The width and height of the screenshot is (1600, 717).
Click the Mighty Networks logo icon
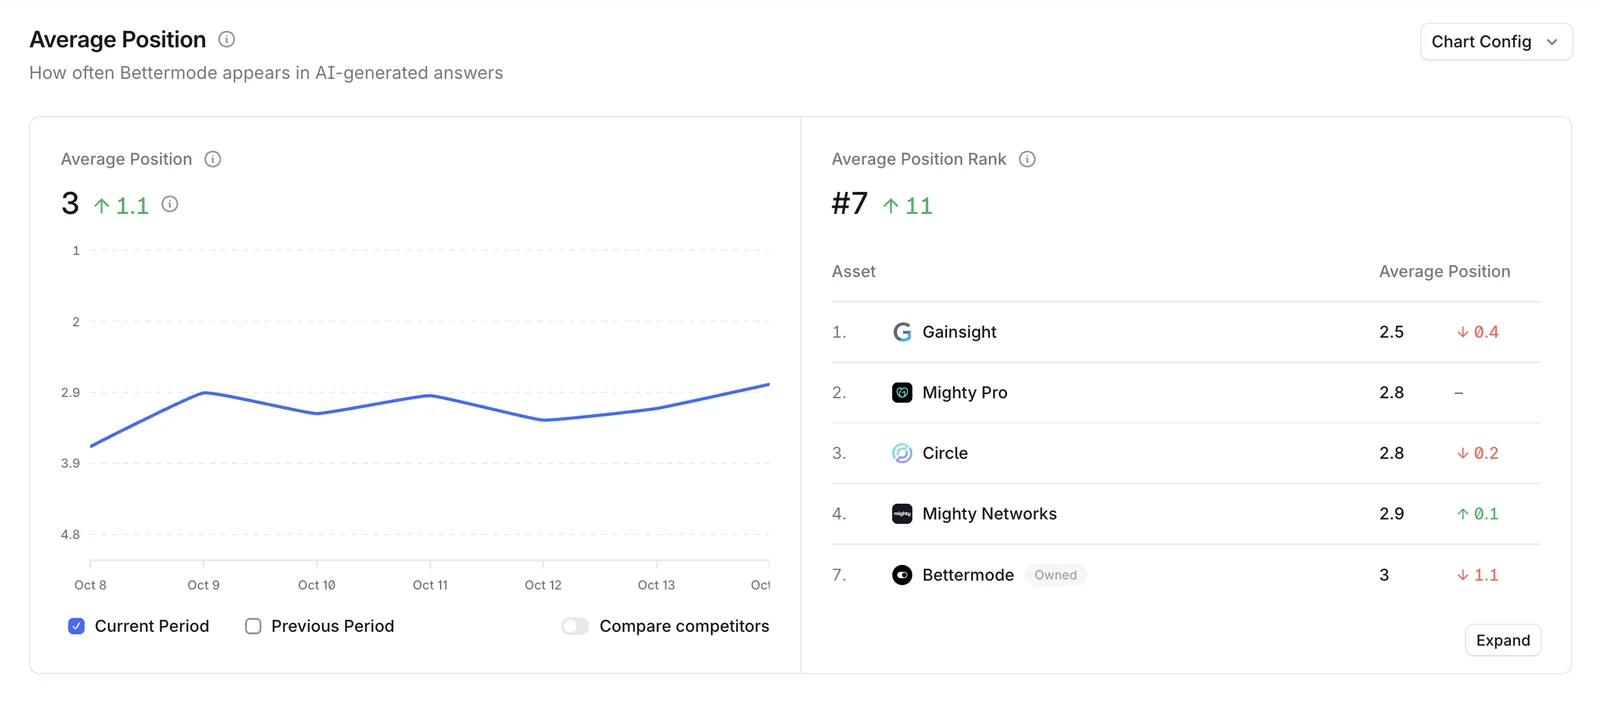902,514
